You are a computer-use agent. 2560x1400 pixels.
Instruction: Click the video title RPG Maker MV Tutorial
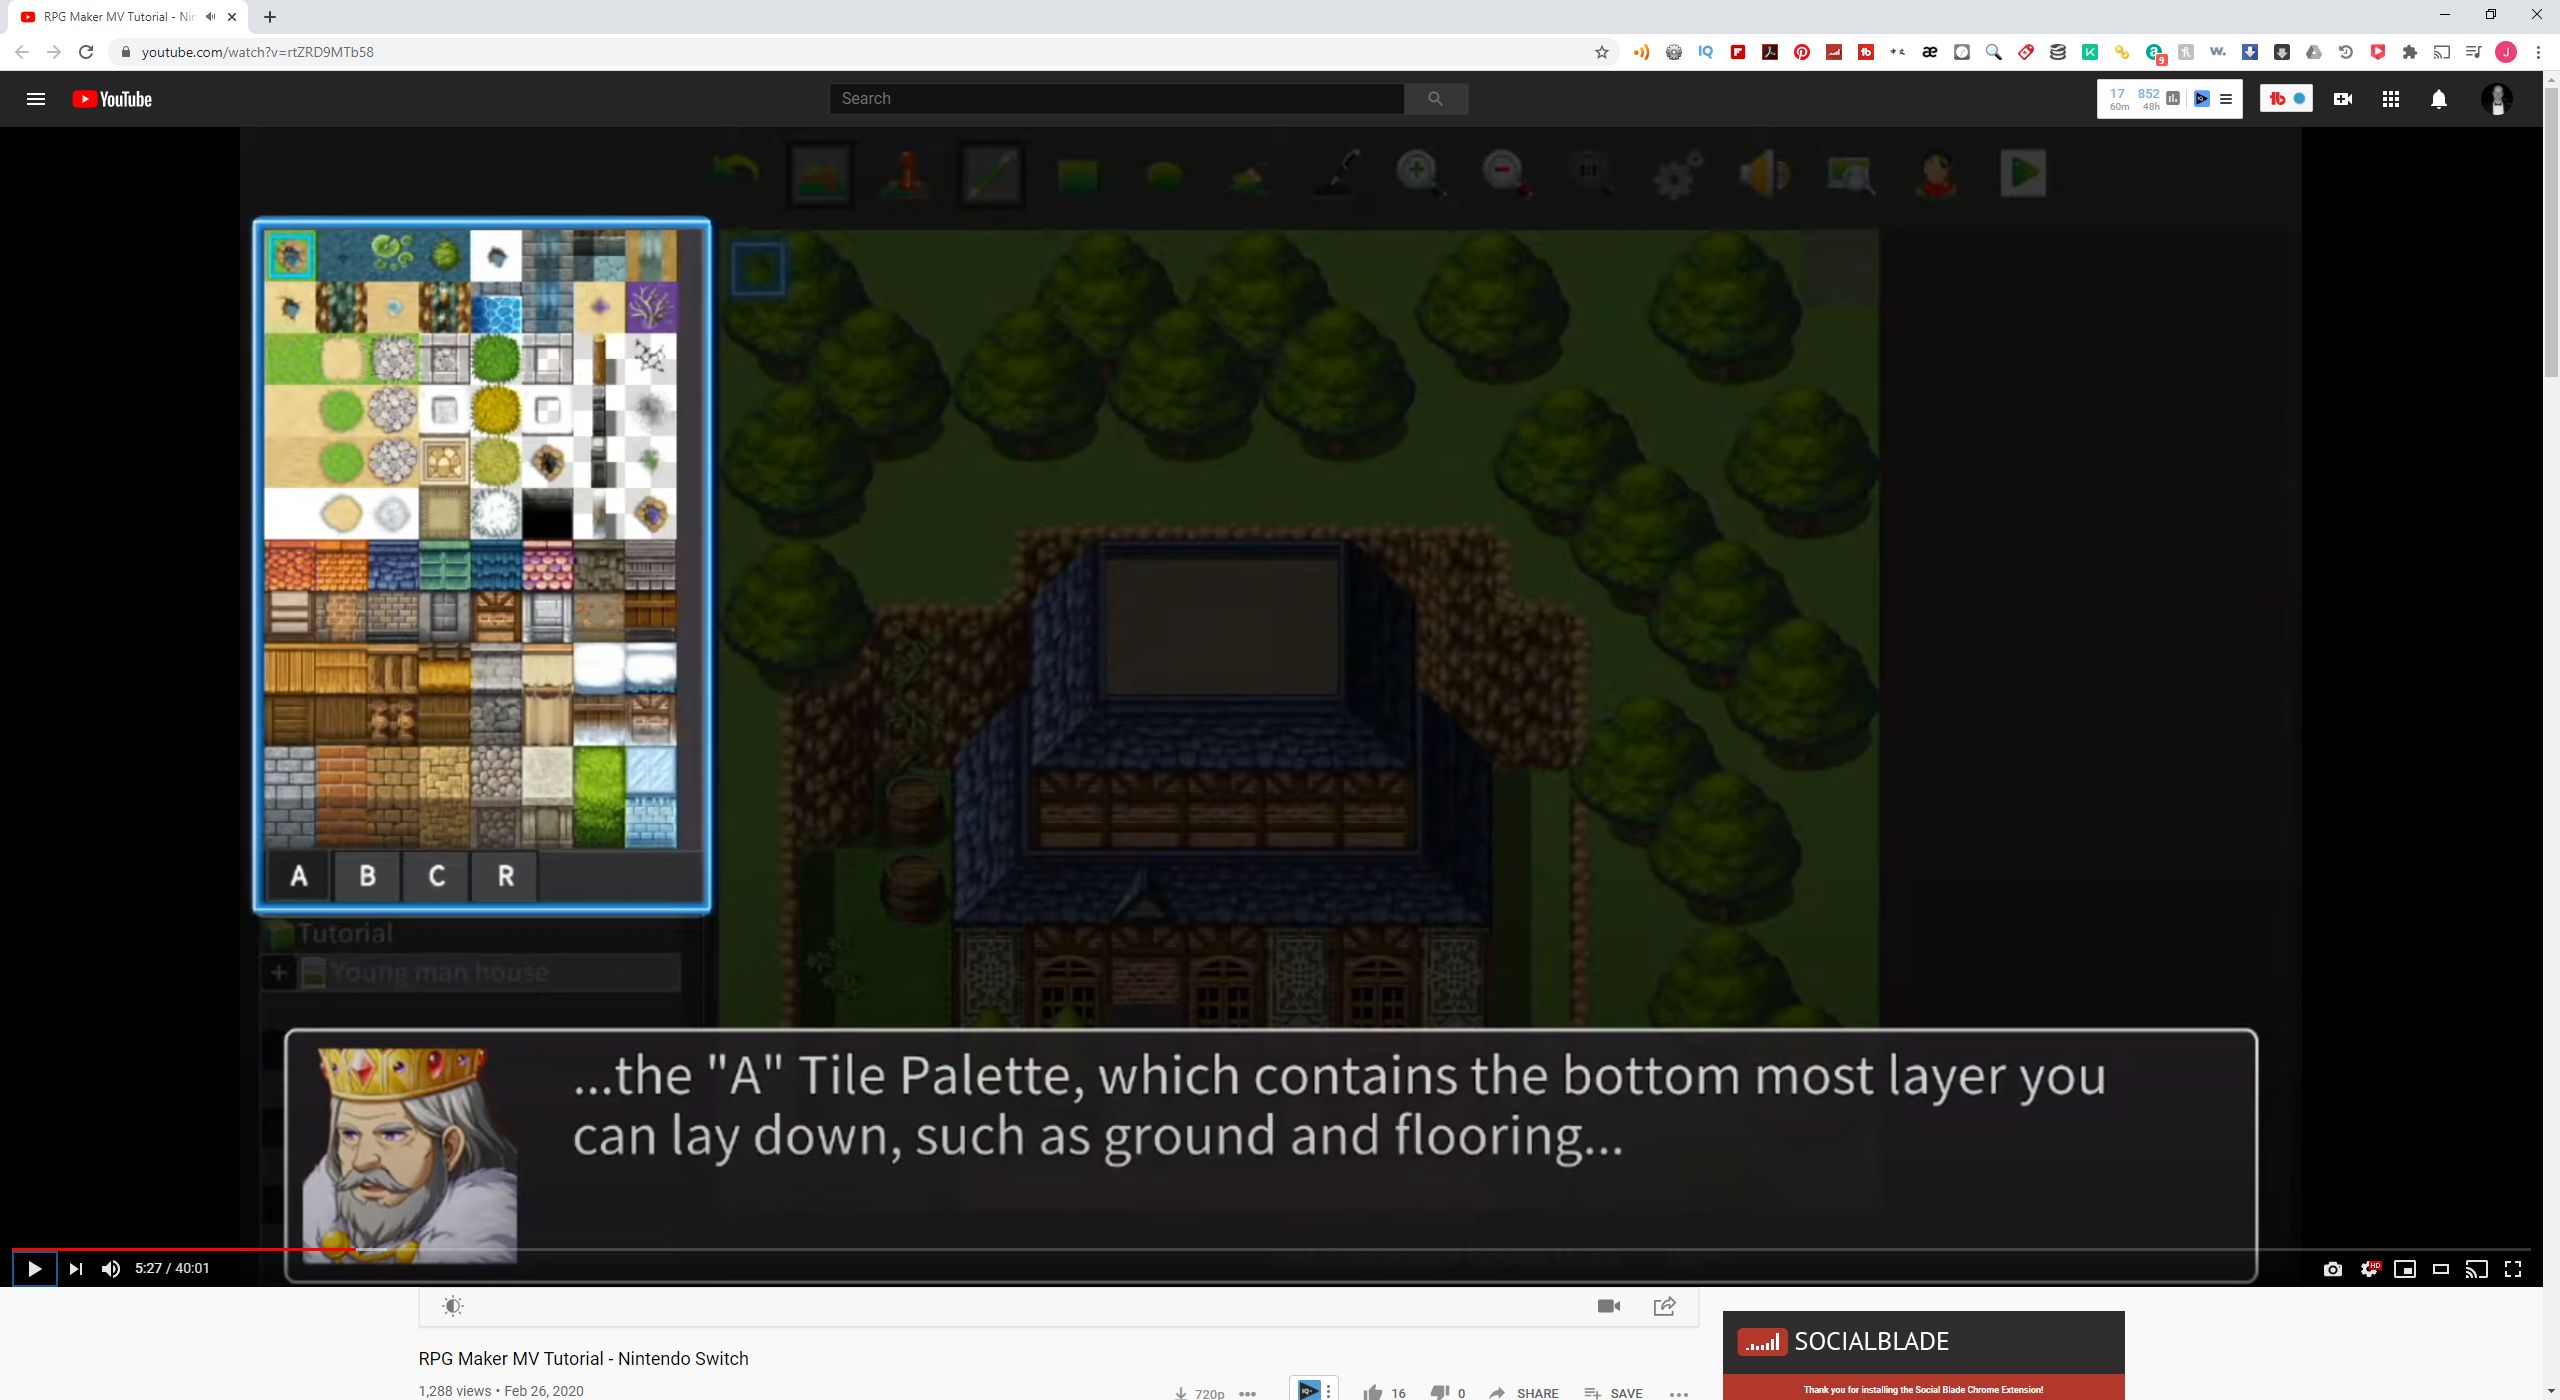coord(583,1358)
